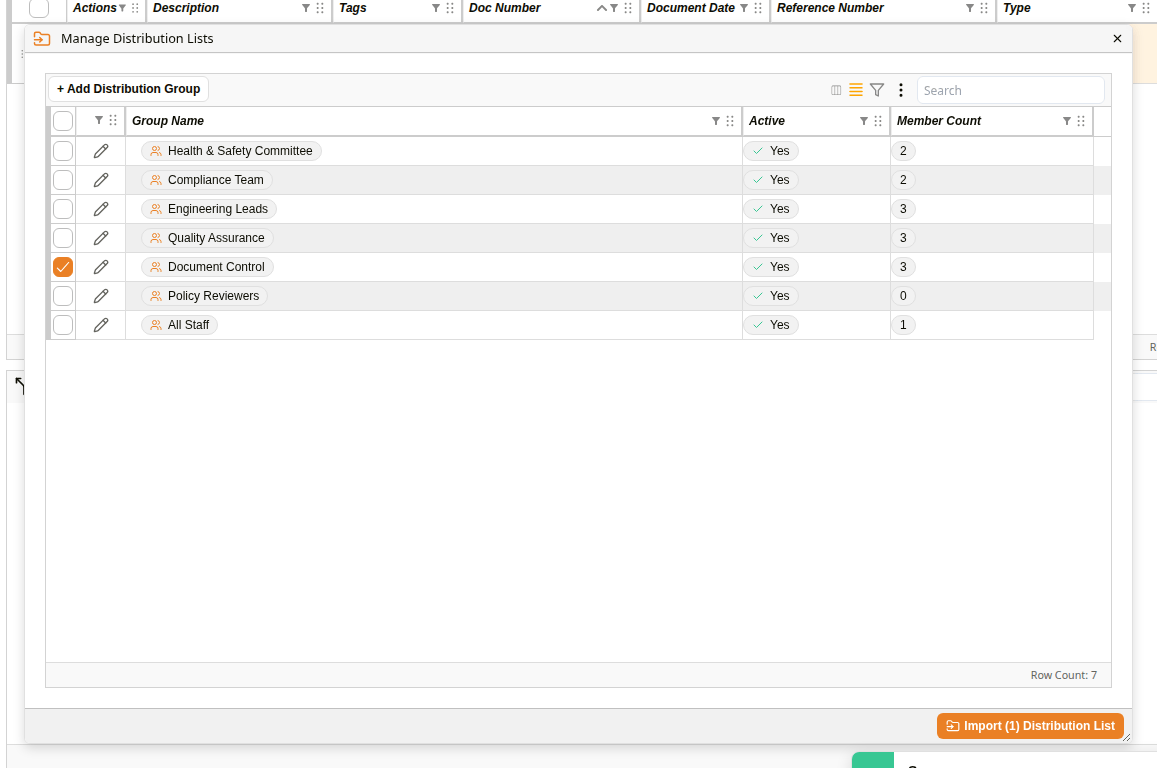Screen dimensions: 1157x768
Task: Filter the background Reference Number column
Action: pyautogui.click(x=970, y=8)
